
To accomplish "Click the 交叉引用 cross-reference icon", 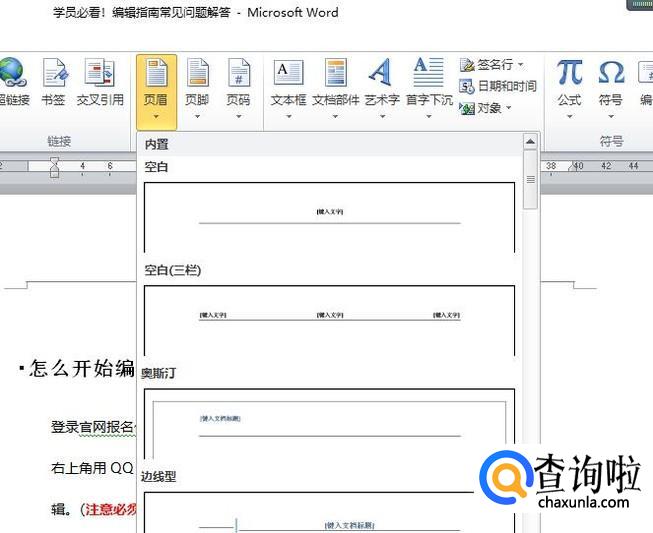I will tap(99, 72).
